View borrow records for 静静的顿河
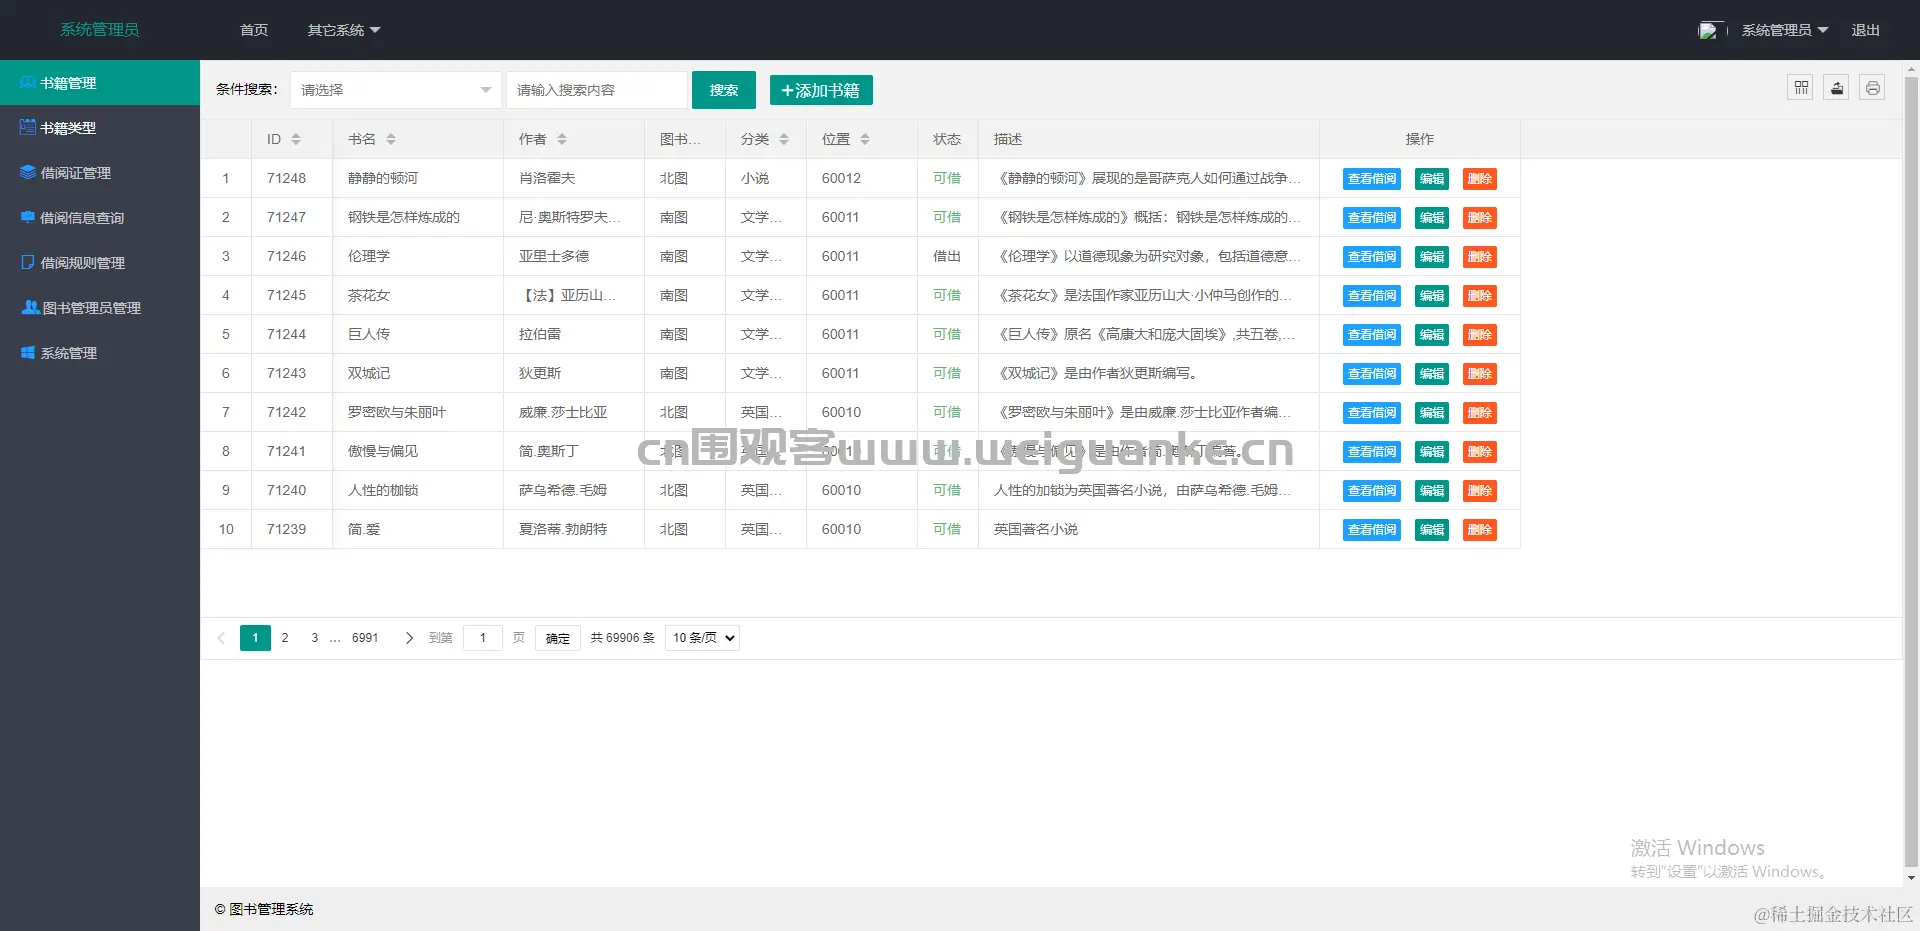This screenshot has height=931, width=1920. click(1372, 179)
